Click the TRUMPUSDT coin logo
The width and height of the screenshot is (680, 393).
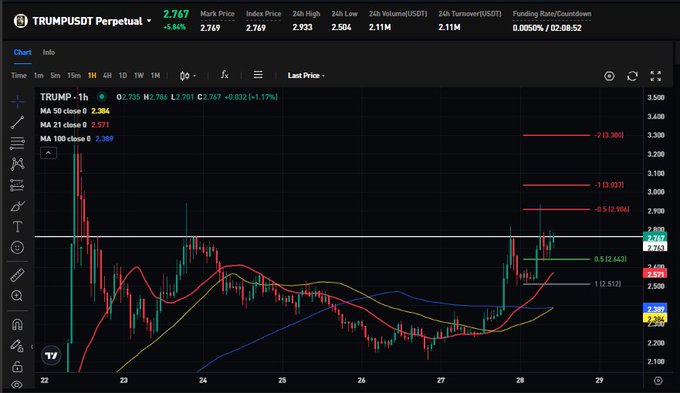click(x=20, y=20)
